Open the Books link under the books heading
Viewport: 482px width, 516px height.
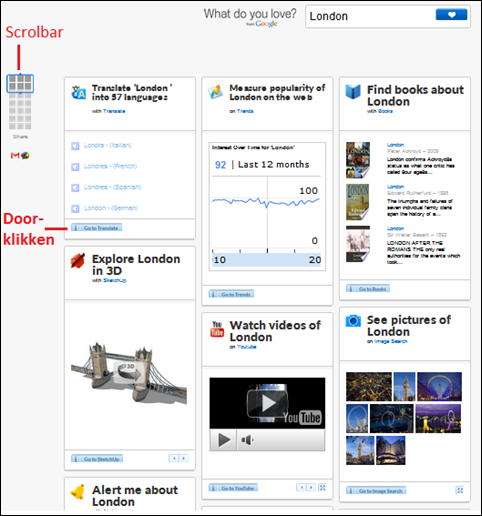pos(385,111)
